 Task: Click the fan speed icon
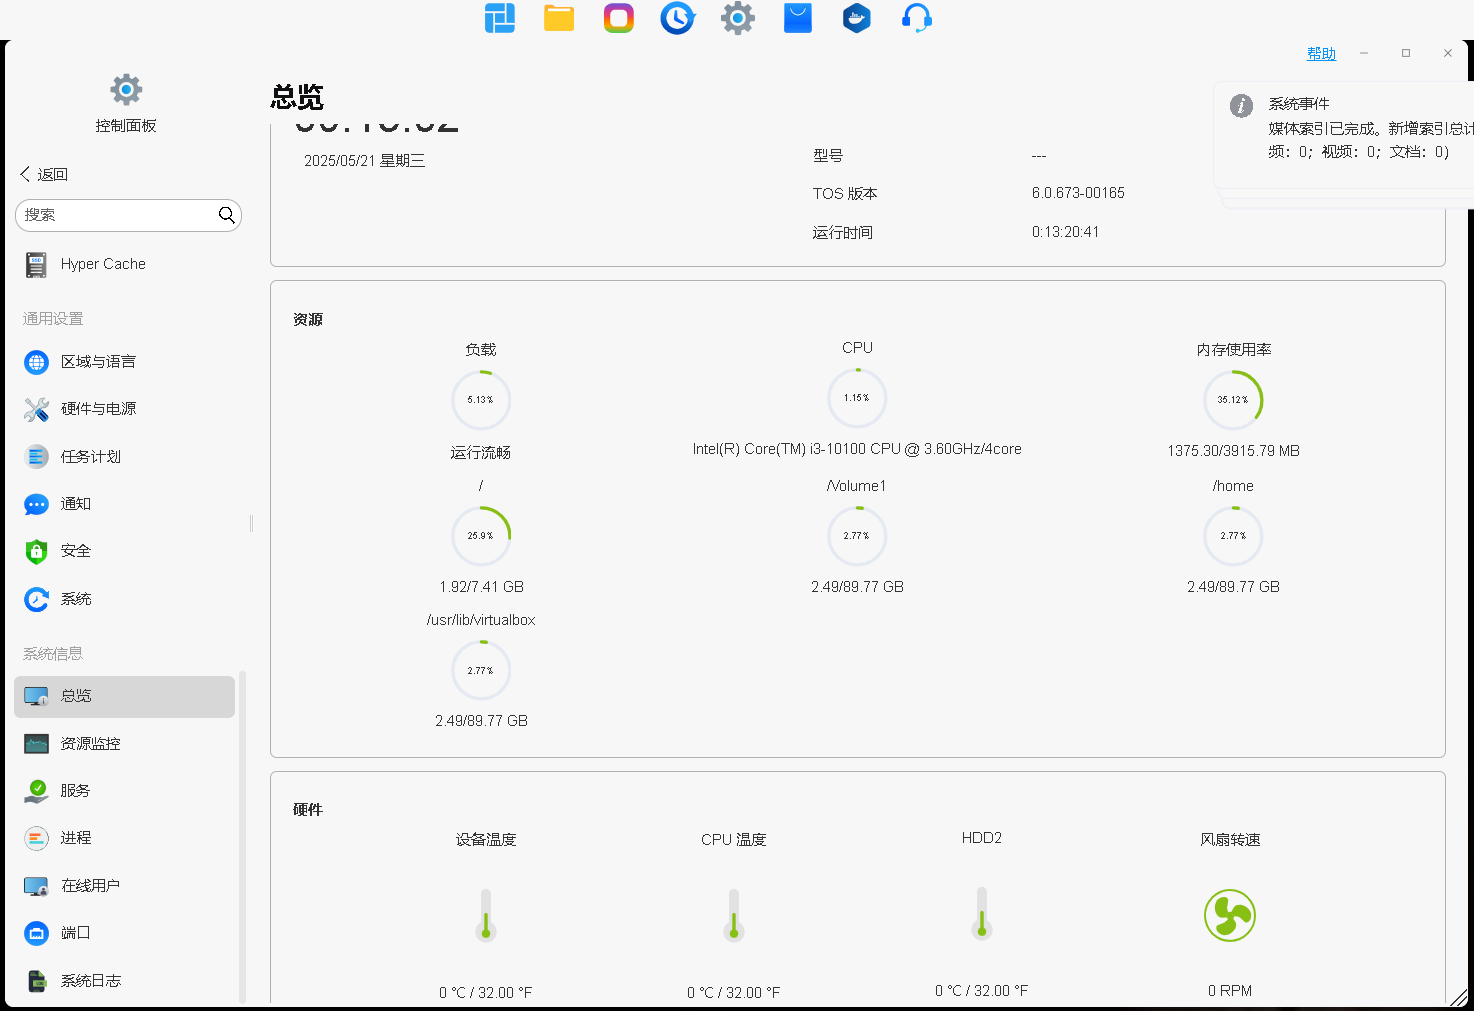(1230, 915)
